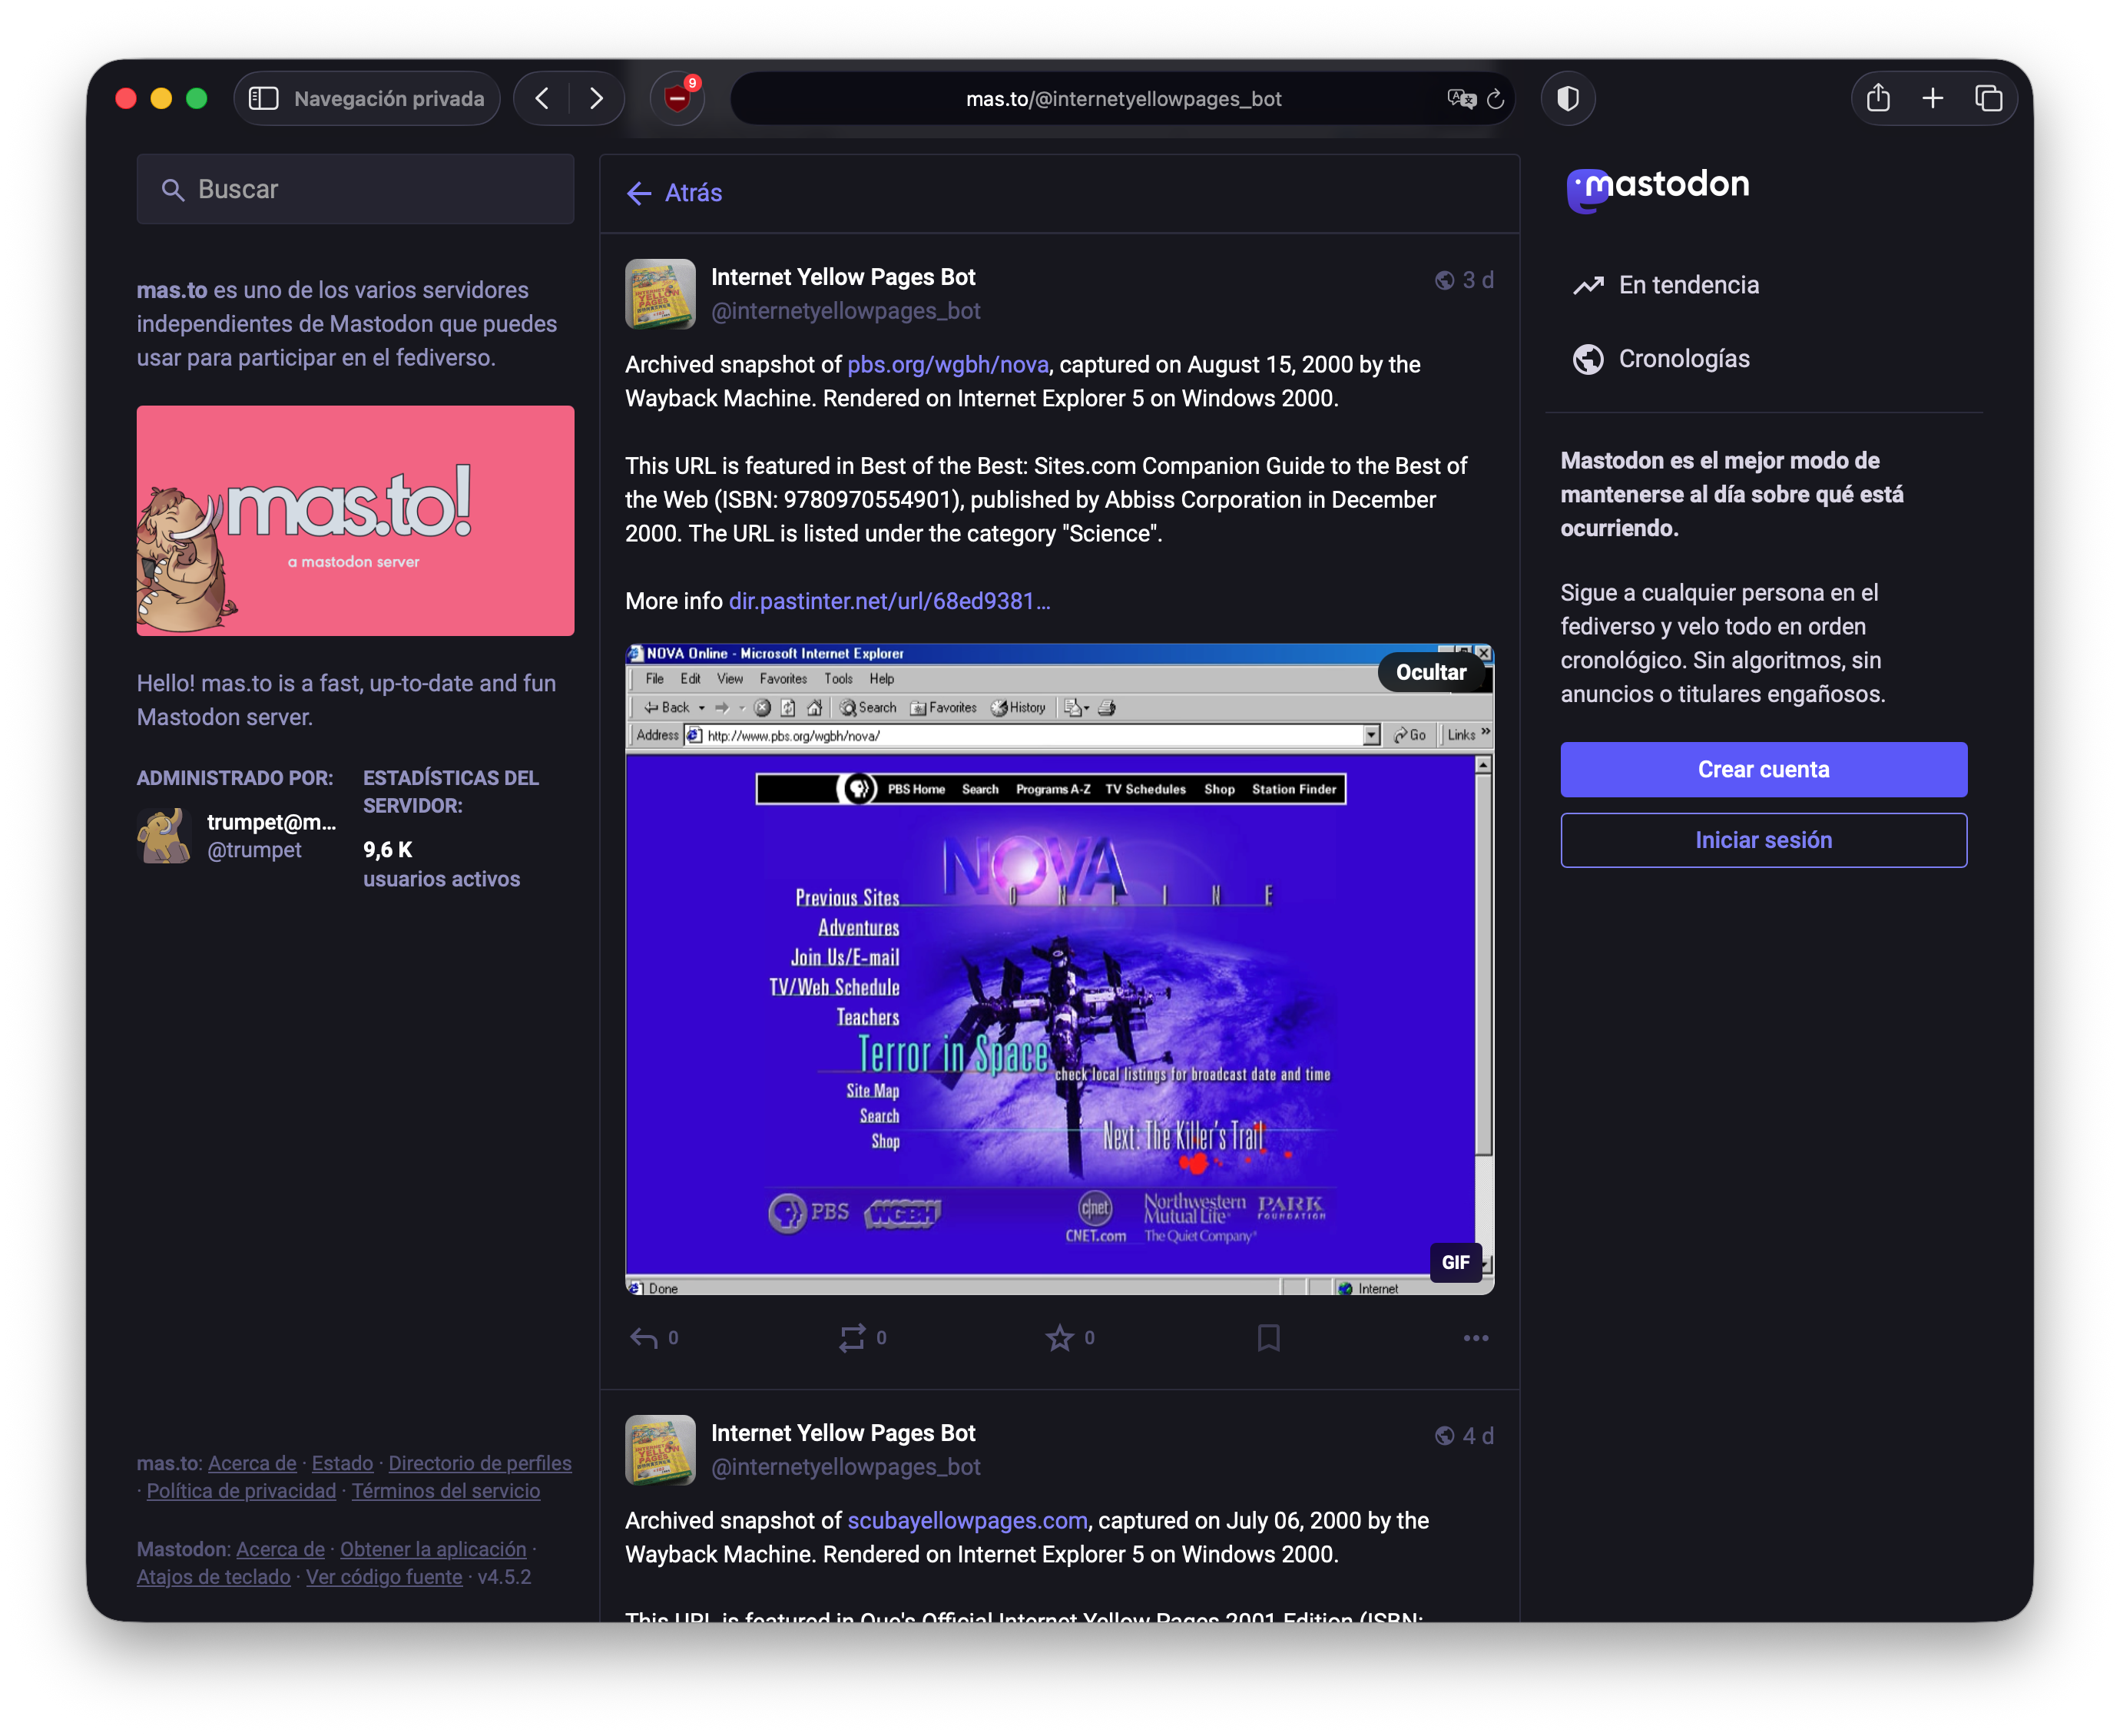The image size is (2120, 1736).
Task: Show the tab overview icon
Action: click(x=1988, y=98)
